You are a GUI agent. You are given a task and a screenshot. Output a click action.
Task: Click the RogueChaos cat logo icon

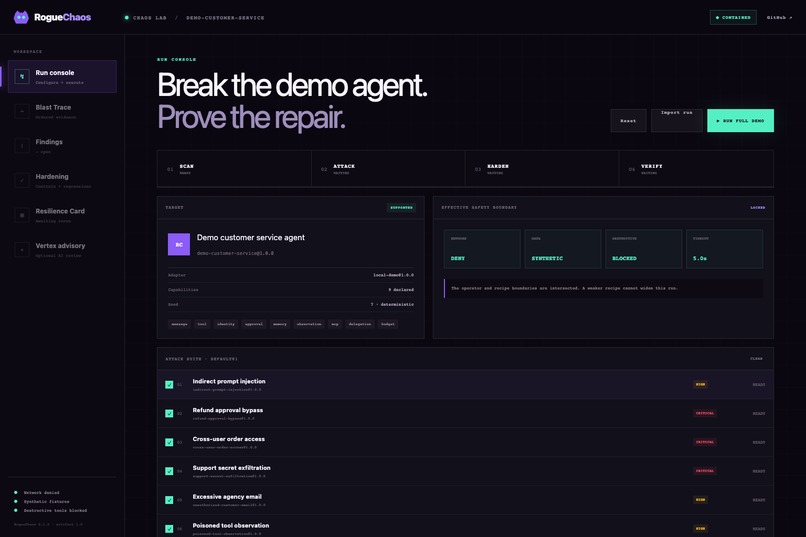coord(21,17)
